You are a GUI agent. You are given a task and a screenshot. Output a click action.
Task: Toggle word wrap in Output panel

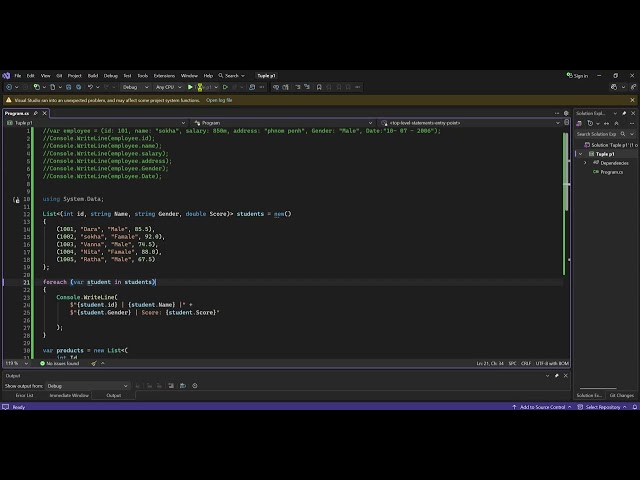[183, 386]
